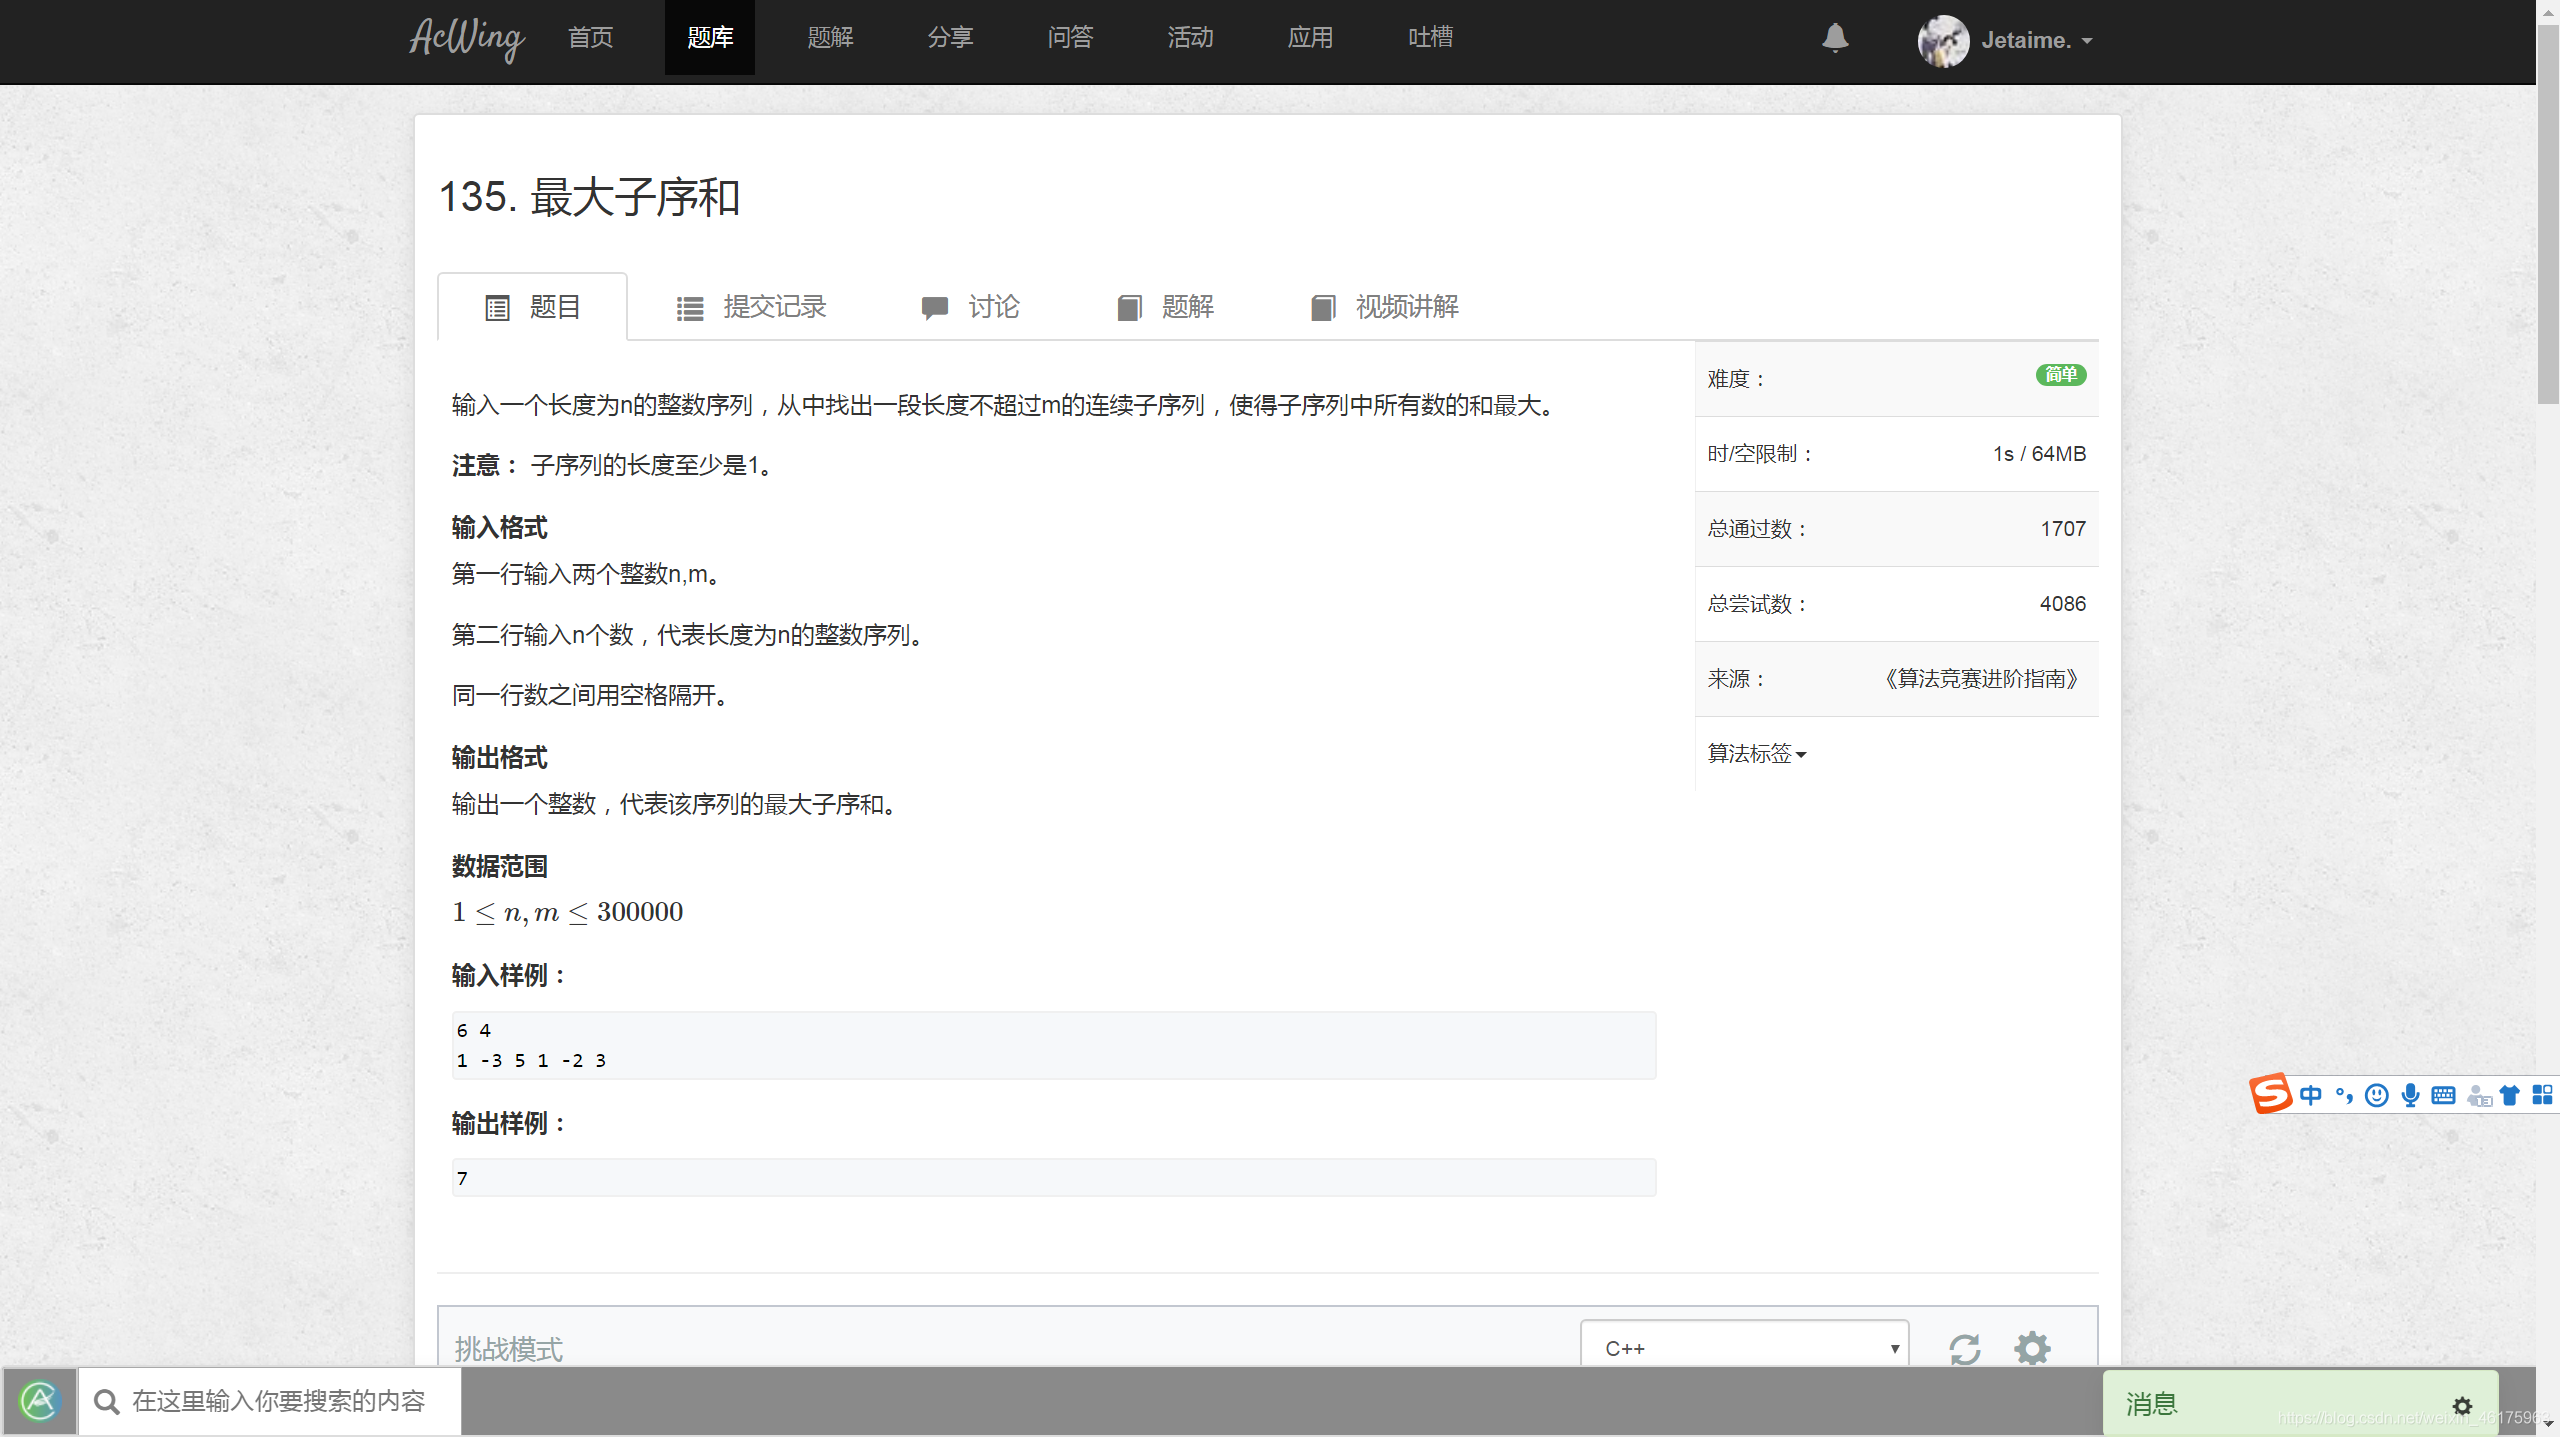
Task: Reset the code editor with the refresh icon
Action: 1965,1348
